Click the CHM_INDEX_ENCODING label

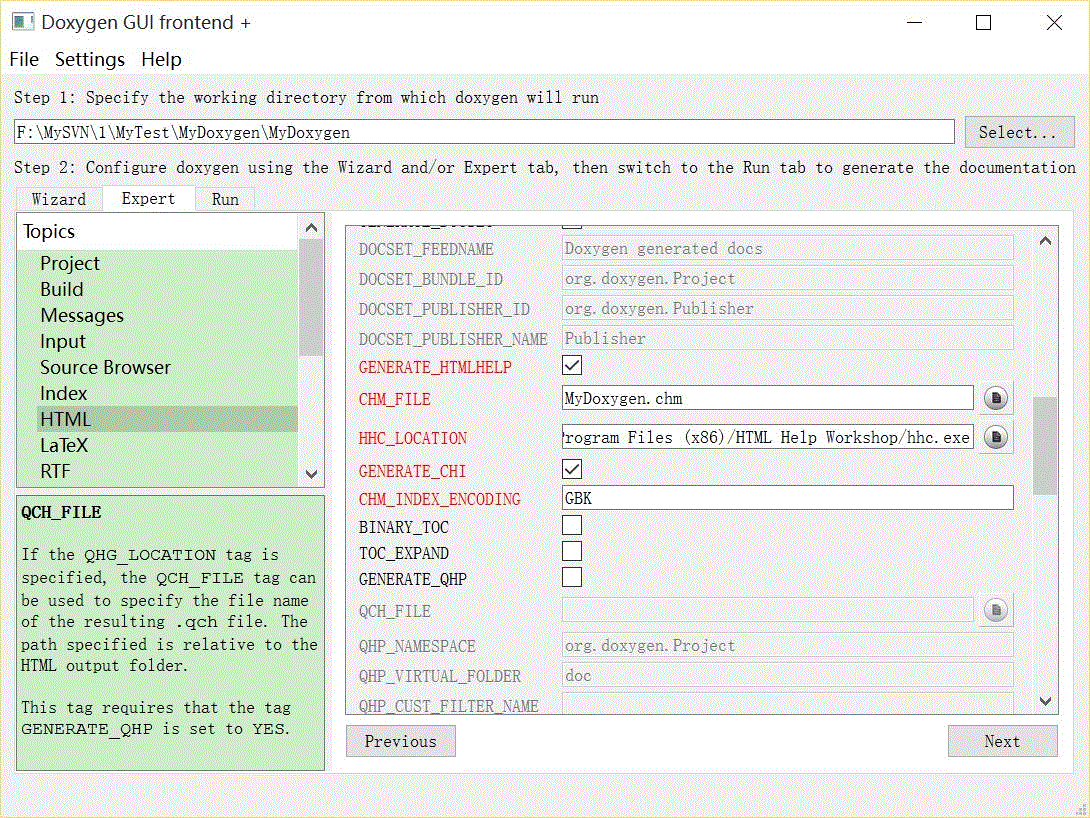[439, 499]
